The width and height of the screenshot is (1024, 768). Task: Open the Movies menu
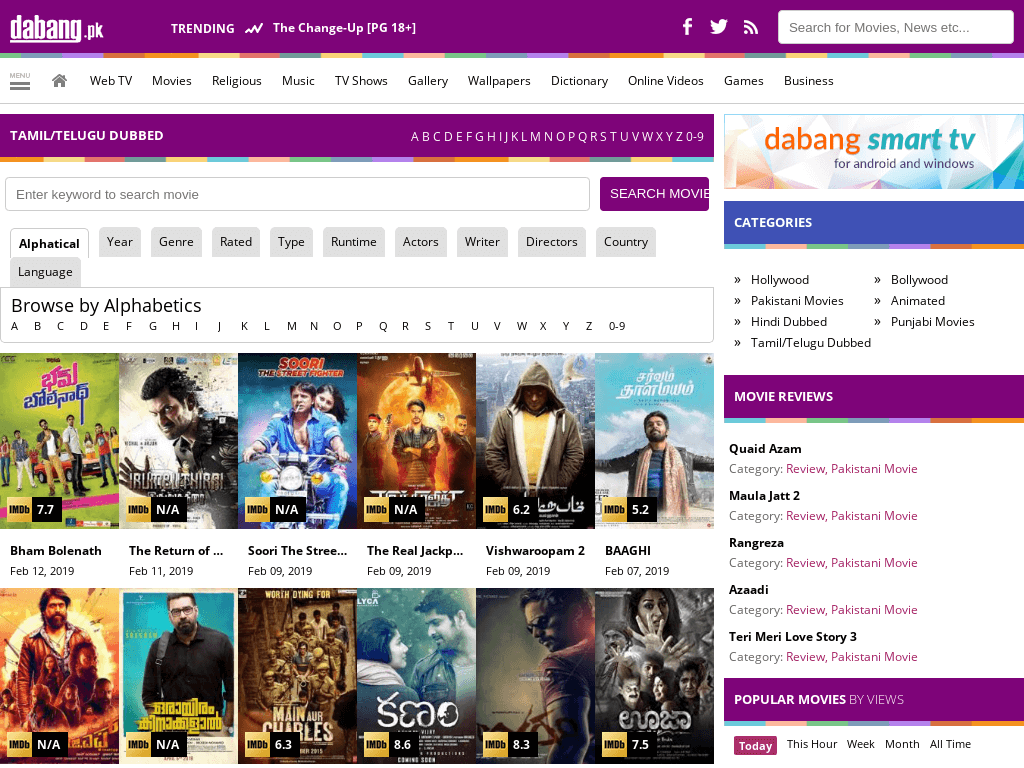pyautogui.click(x=172, y=81)
